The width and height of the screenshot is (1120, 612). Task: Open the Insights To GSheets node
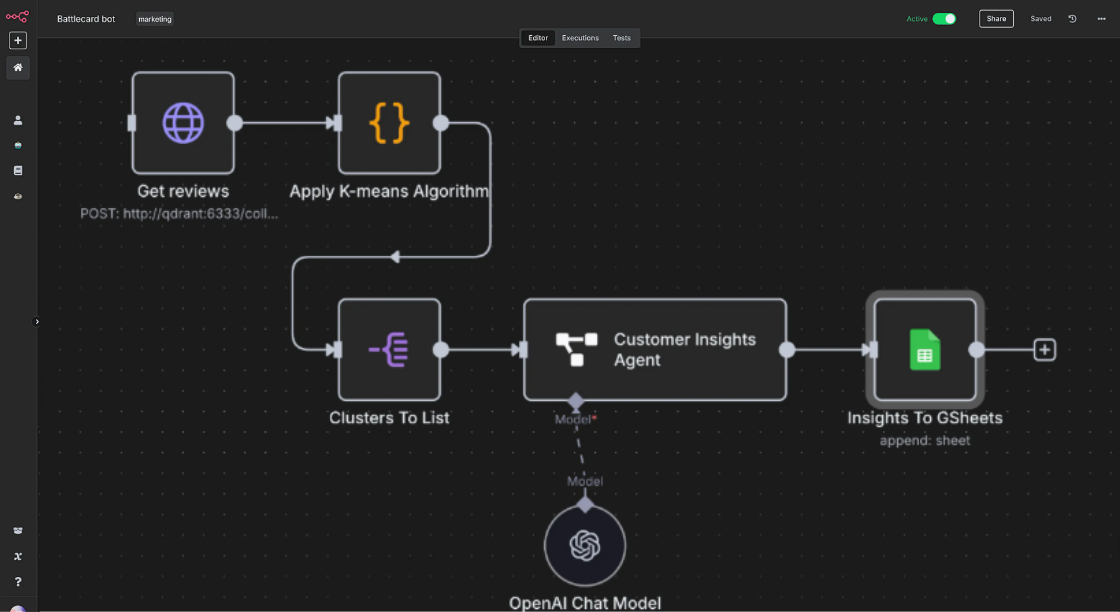pos(924,349)
